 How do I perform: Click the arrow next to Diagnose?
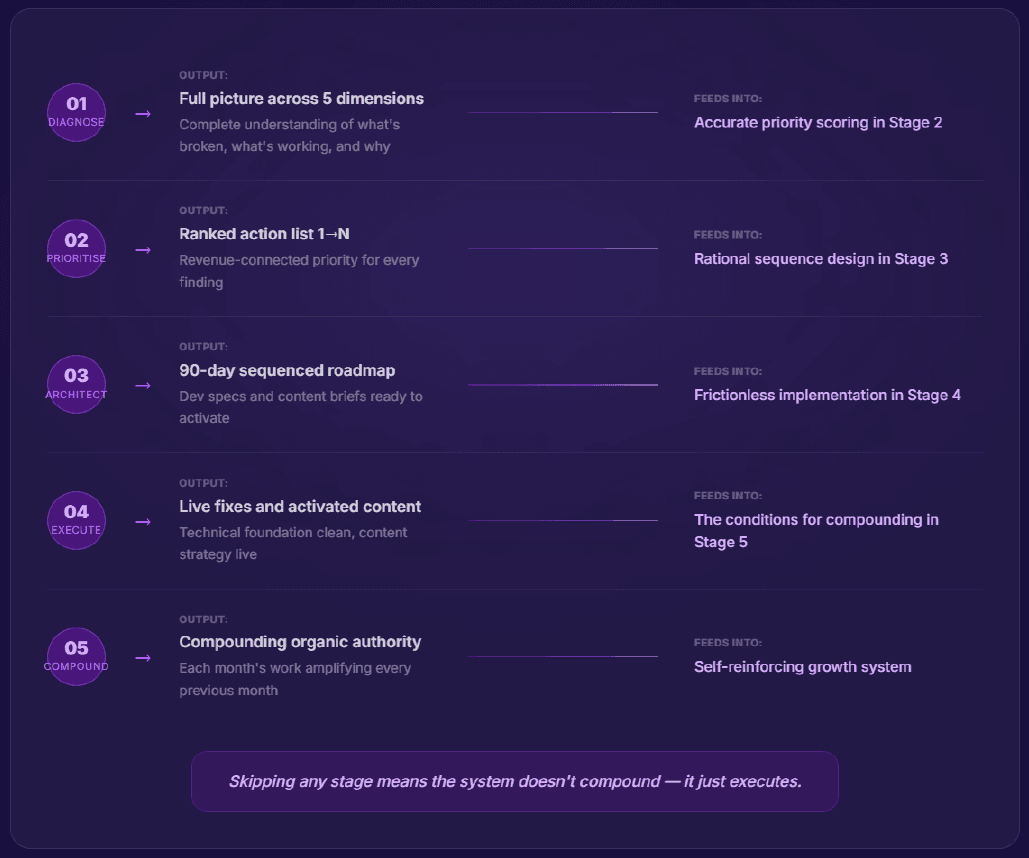tap(143, 114)
